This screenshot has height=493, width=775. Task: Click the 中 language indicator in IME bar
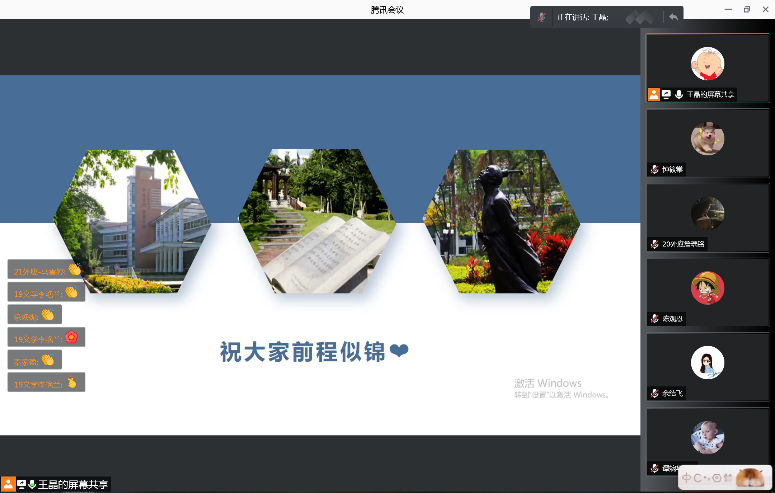tap(687, 478)
